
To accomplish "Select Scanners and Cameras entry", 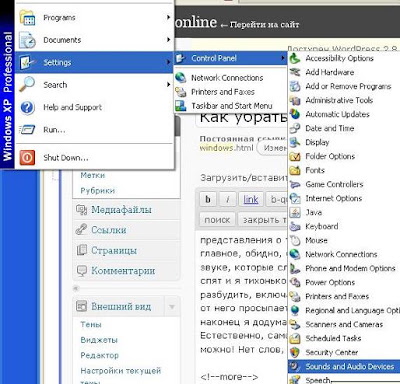I will pos(344,324).
